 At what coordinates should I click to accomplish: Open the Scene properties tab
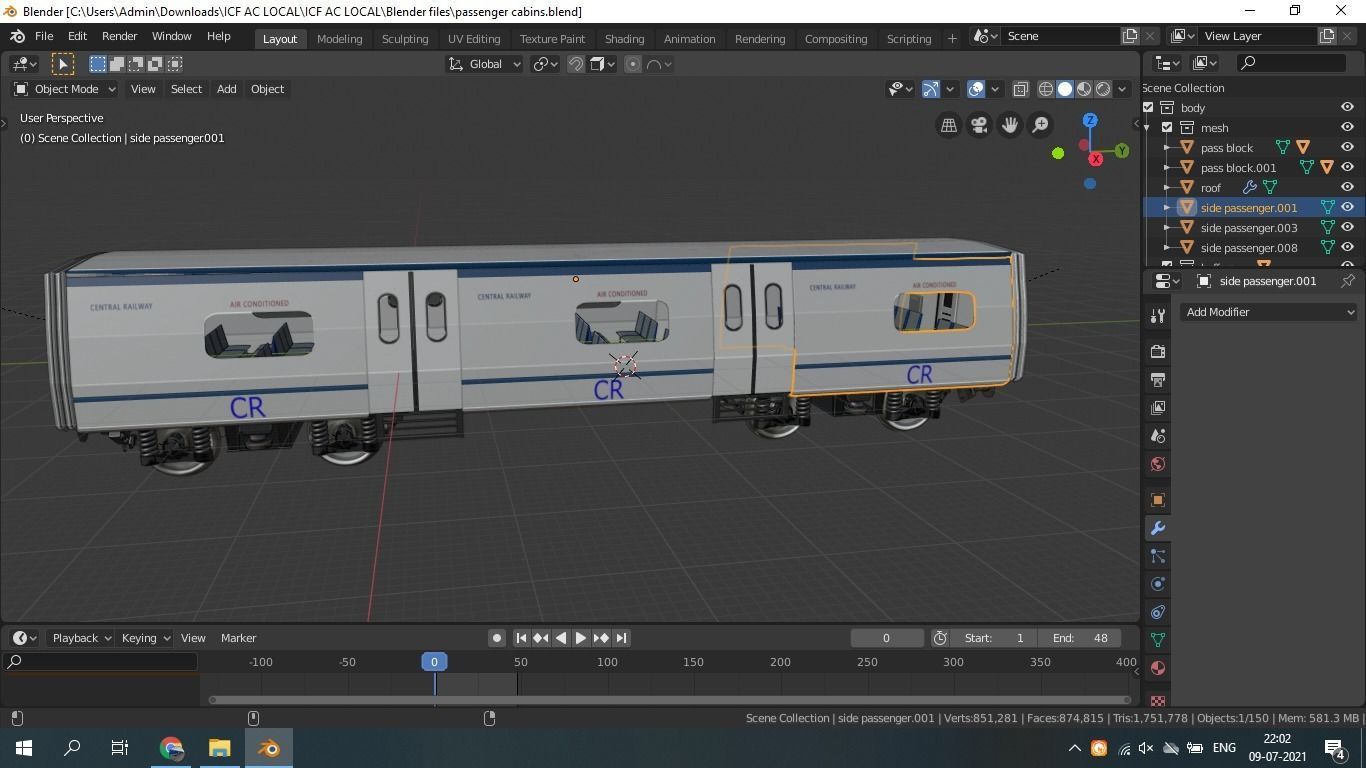click(1158, 436)
